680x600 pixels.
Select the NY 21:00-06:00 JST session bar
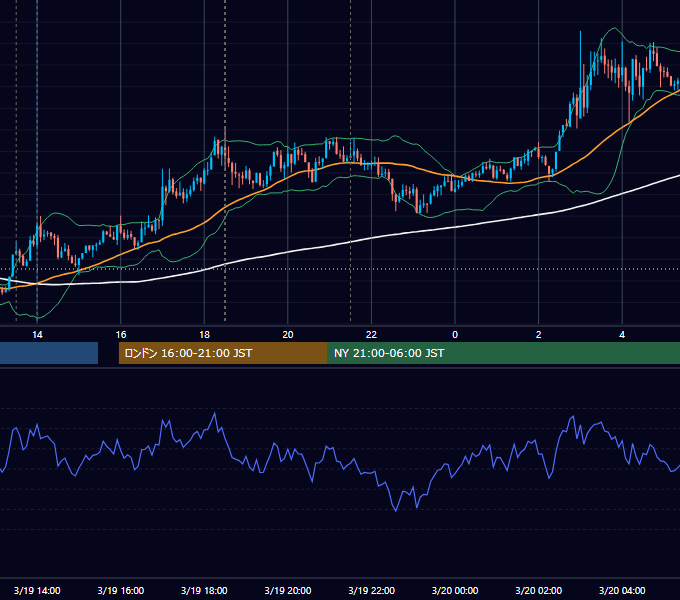503,353
